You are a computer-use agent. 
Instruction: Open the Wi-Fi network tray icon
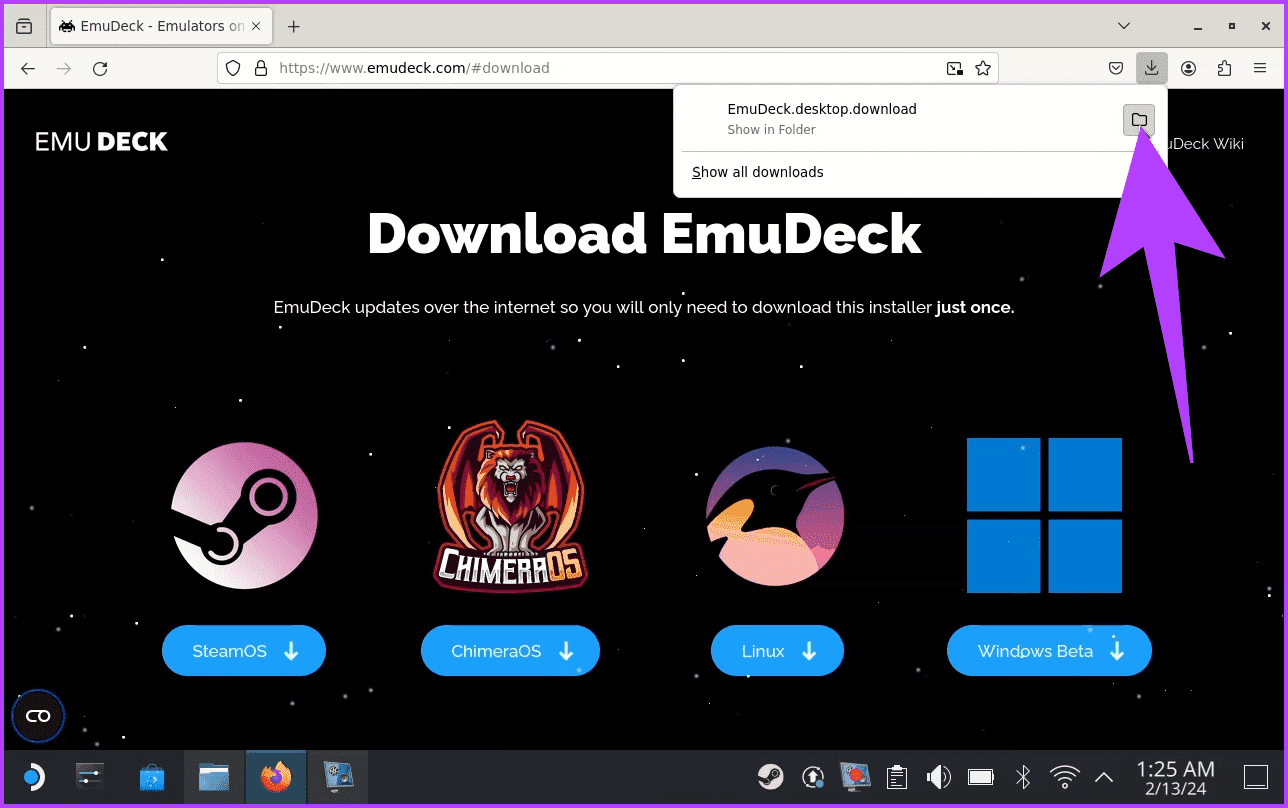(x=1065, y=777)
